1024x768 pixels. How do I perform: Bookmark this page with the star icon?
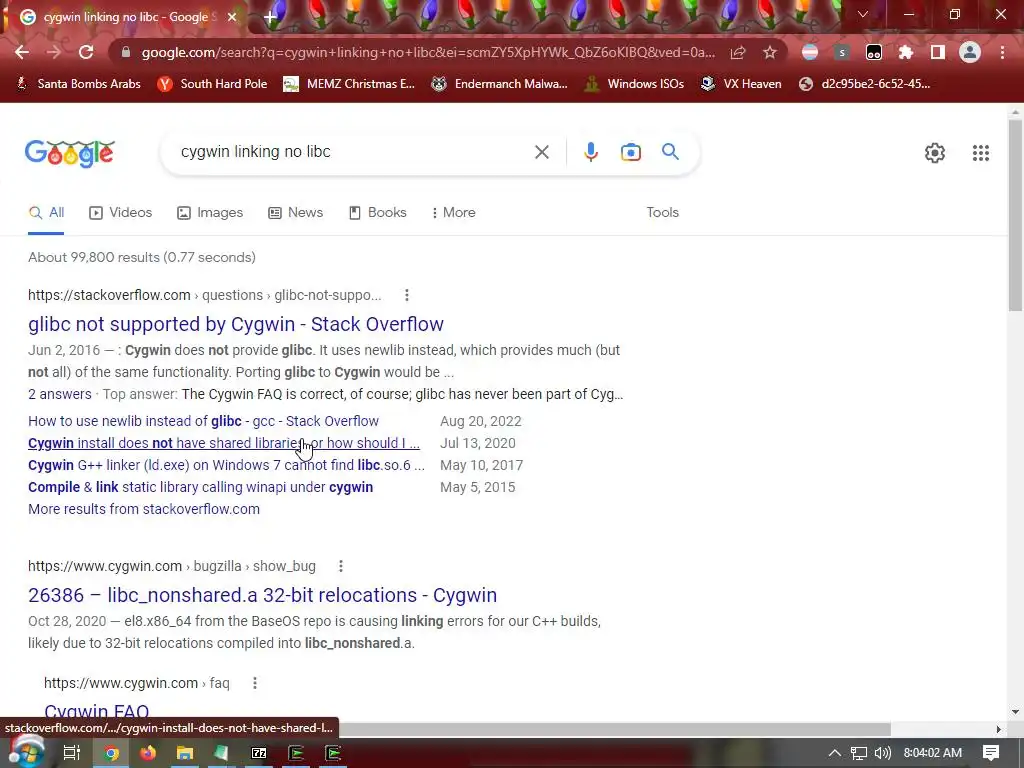click(770, 52)
